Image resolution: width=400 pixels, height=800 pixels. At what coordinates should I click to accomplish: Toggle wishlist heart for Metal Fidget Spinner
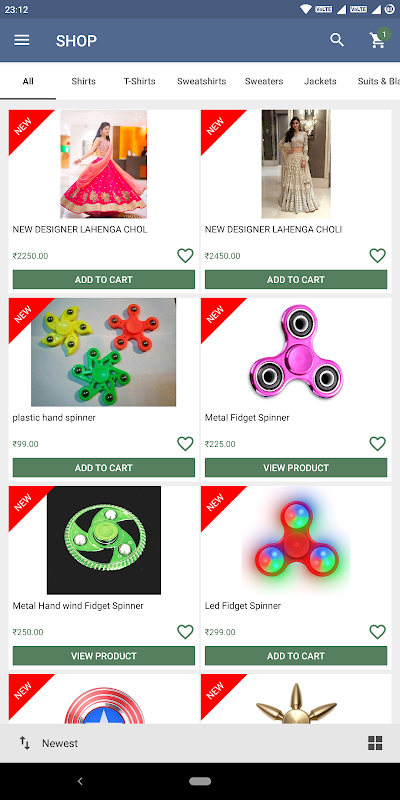coord(378,443)
